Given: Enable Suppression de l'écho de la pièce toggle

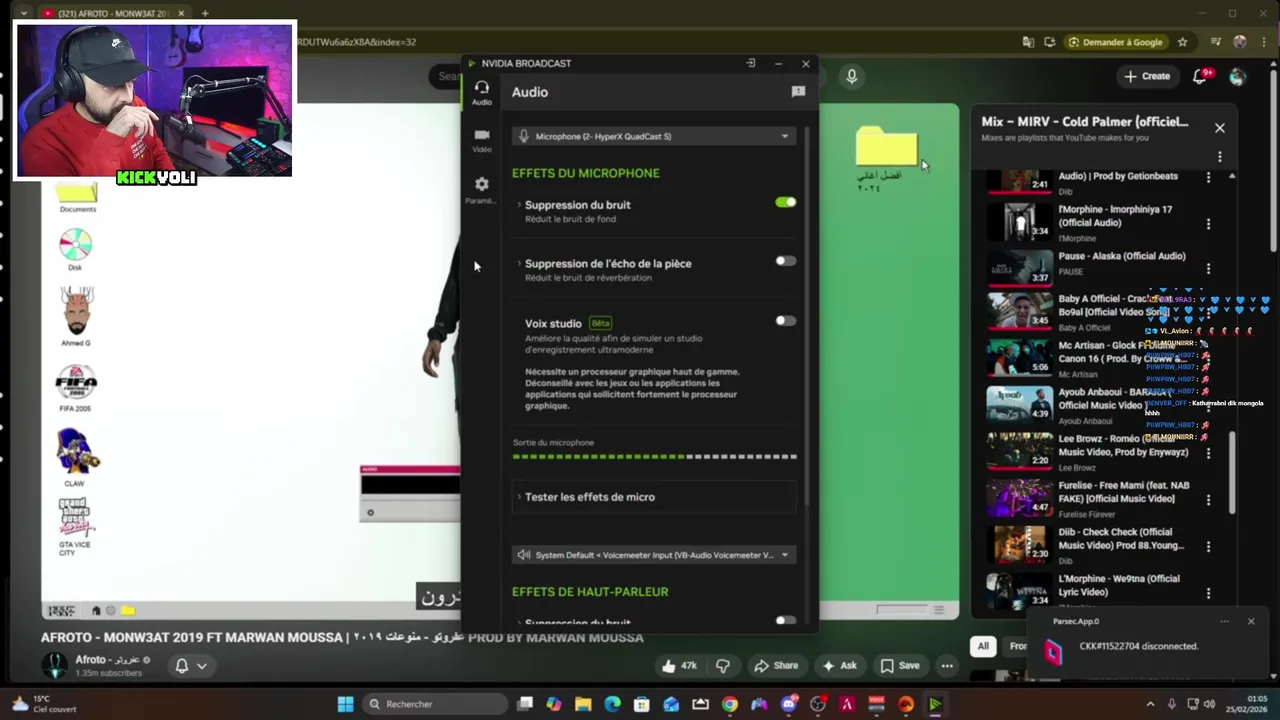Looking at the screenshot, I should [786, 261].
